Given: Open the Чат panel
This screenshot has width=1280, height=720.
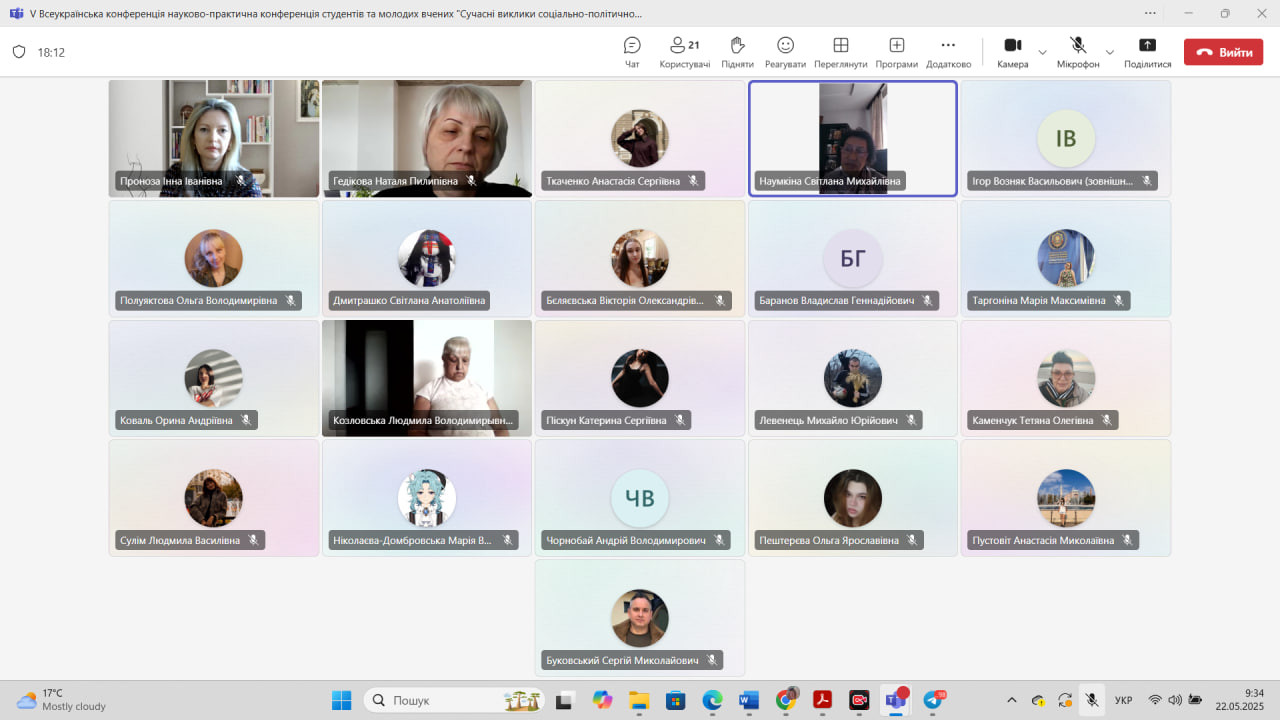Looking at the screenshot, I should point(632,52).
